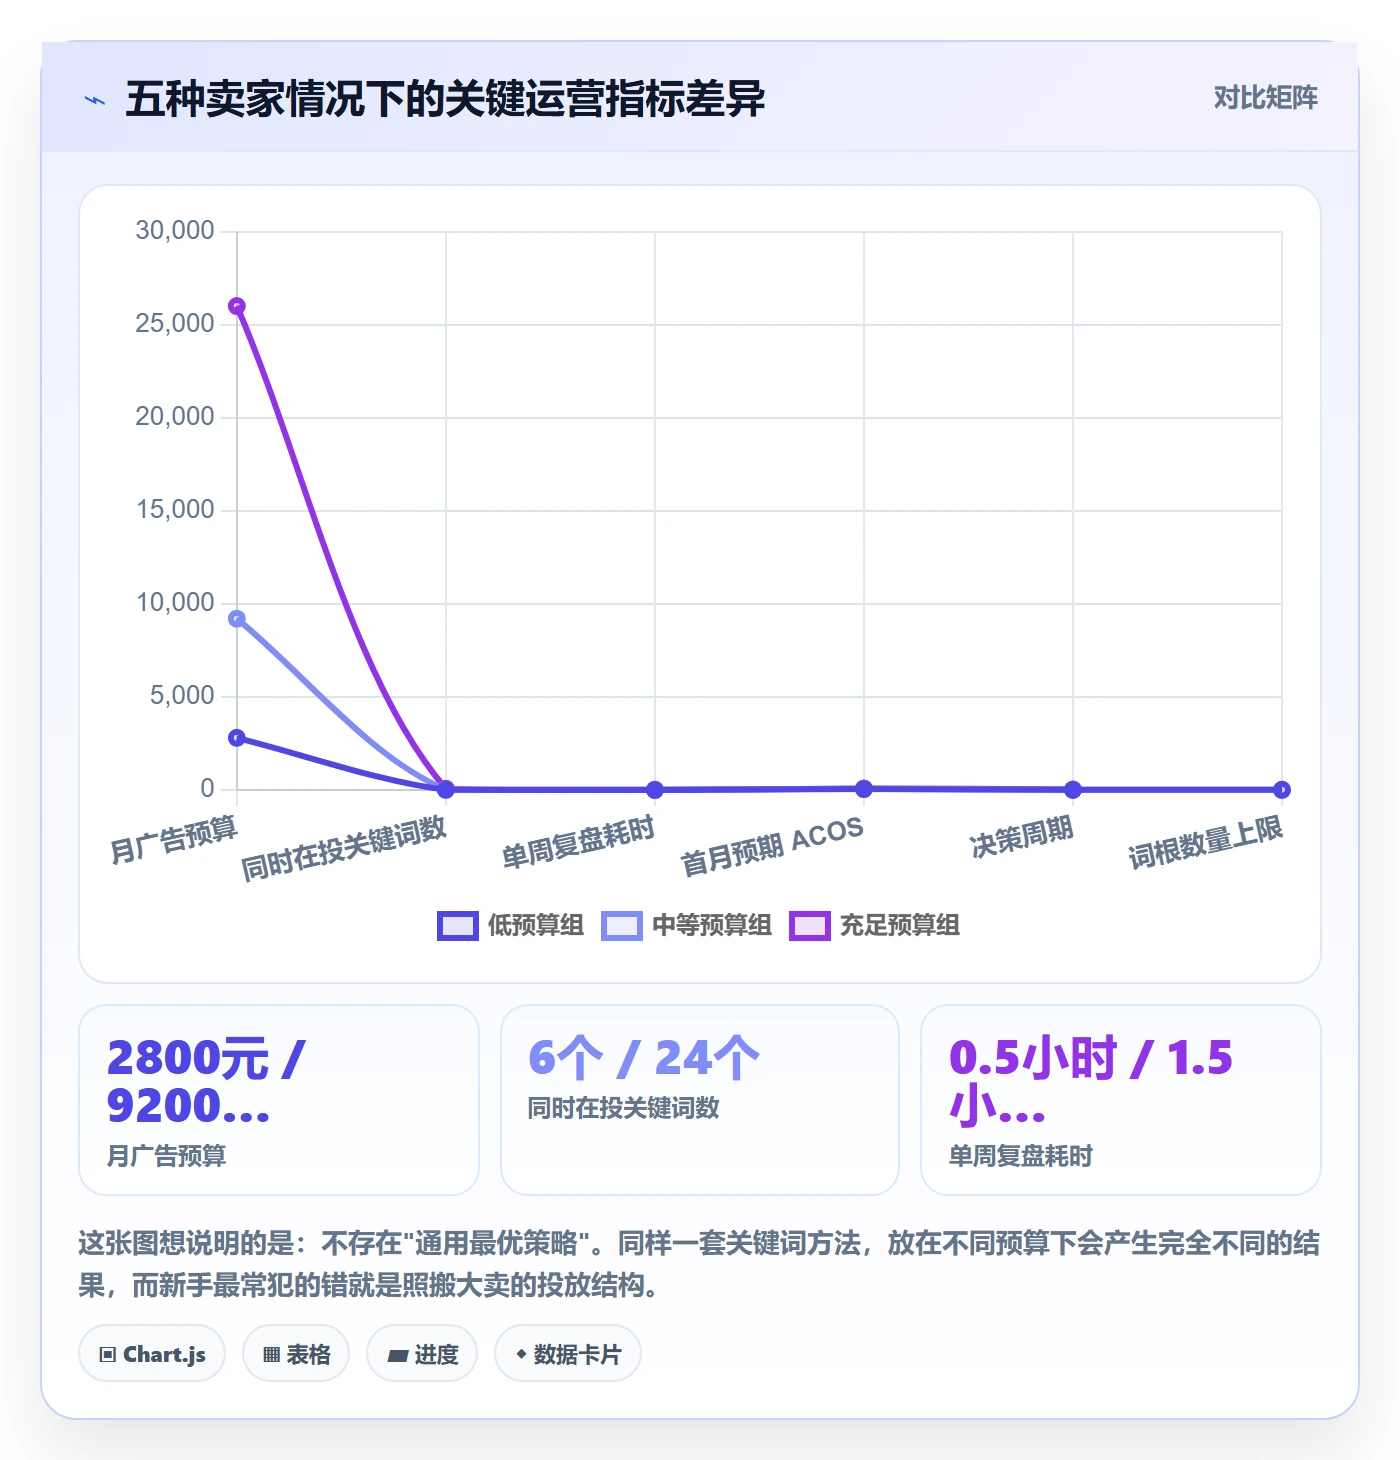This screenshot has width=1400, height=1460.
Task: Click the data point above 词根数量上限
Action: tap(1282, 790)
